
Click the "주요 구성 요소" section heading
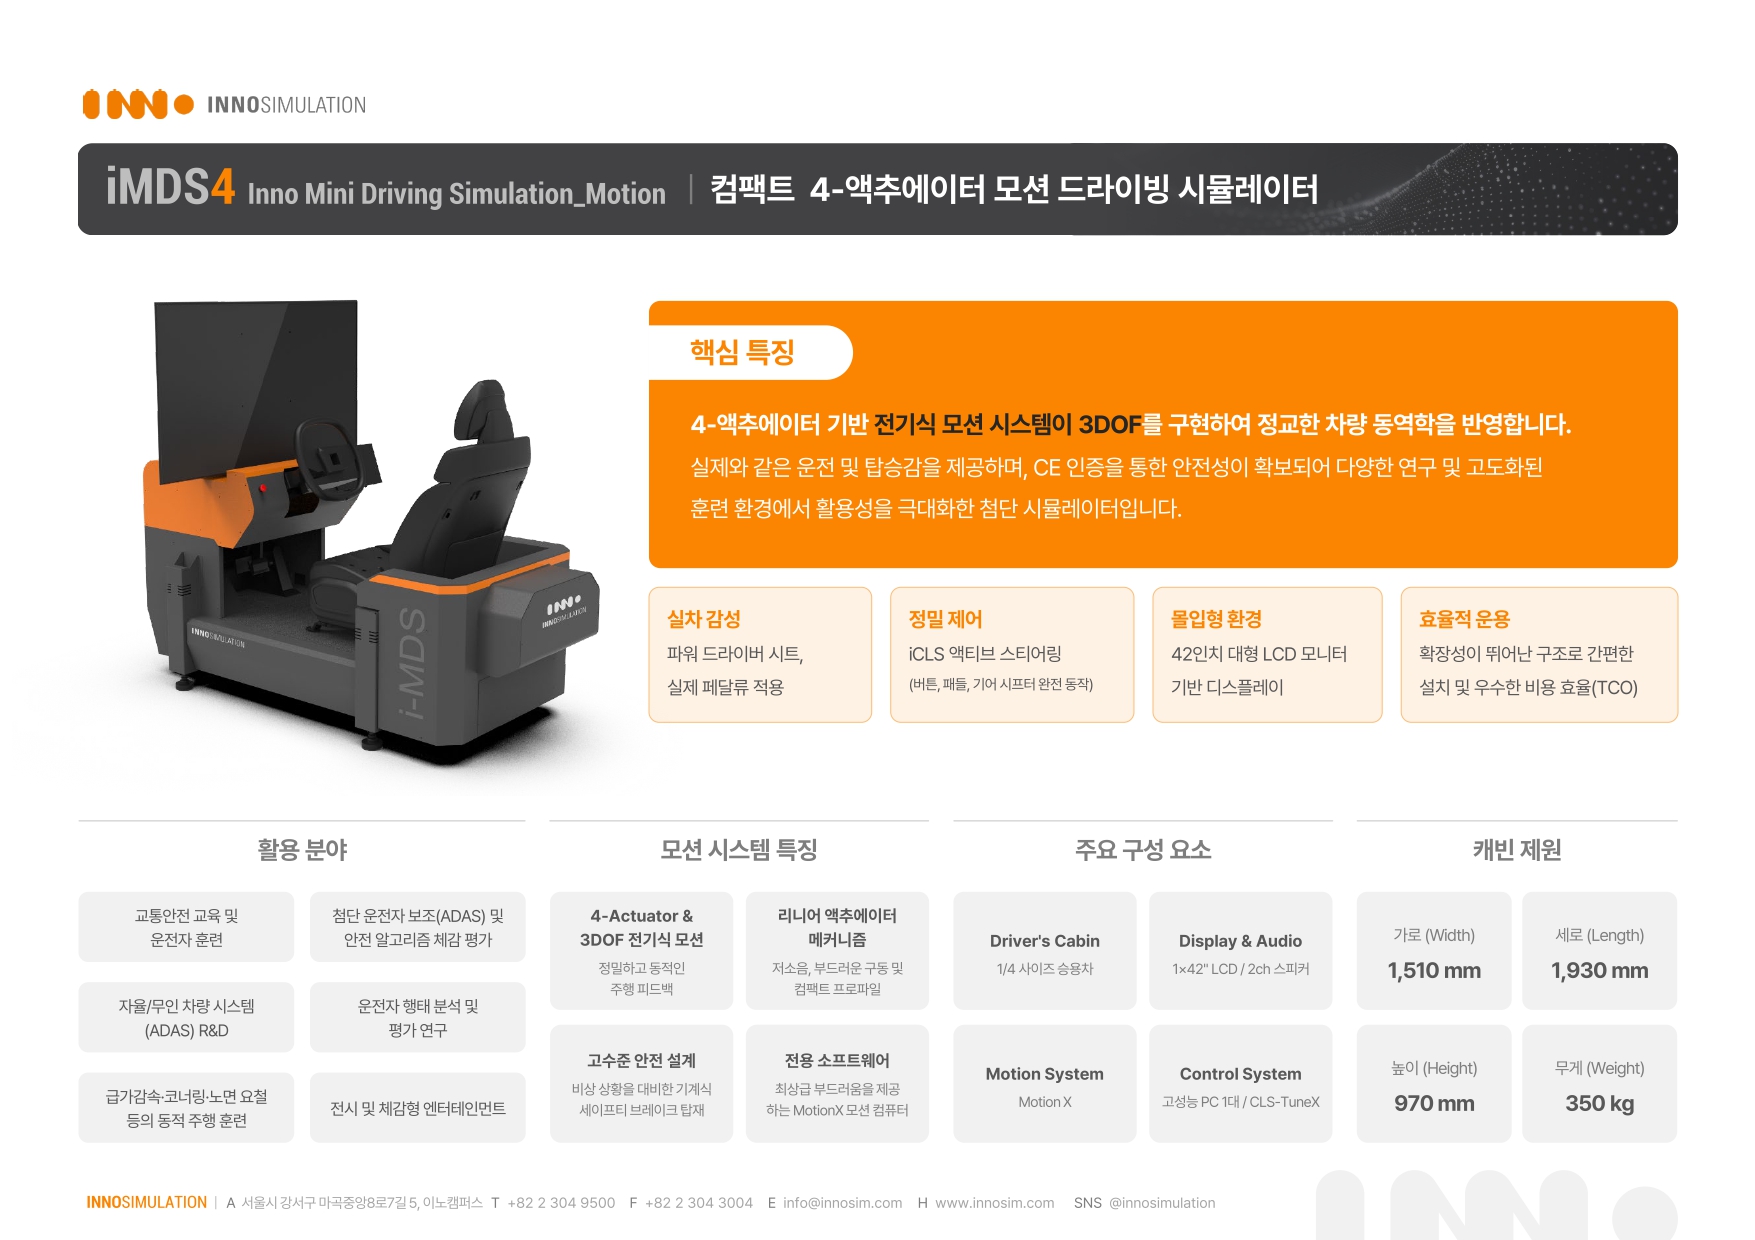tap(1143, 850)
